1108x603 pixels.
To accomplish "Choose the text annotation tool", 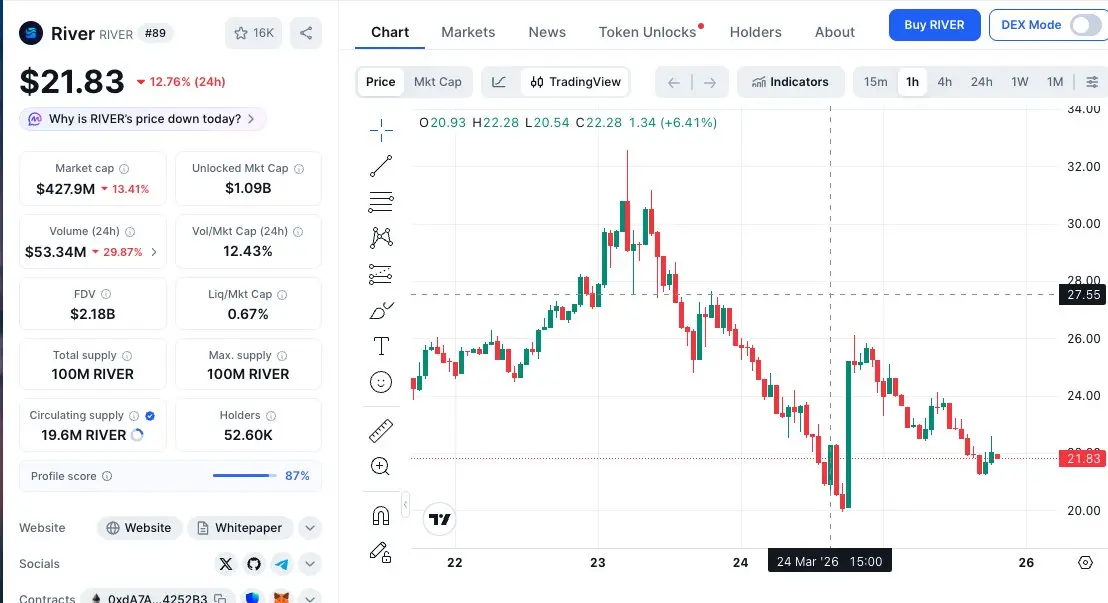I will (x=381, y=346).
